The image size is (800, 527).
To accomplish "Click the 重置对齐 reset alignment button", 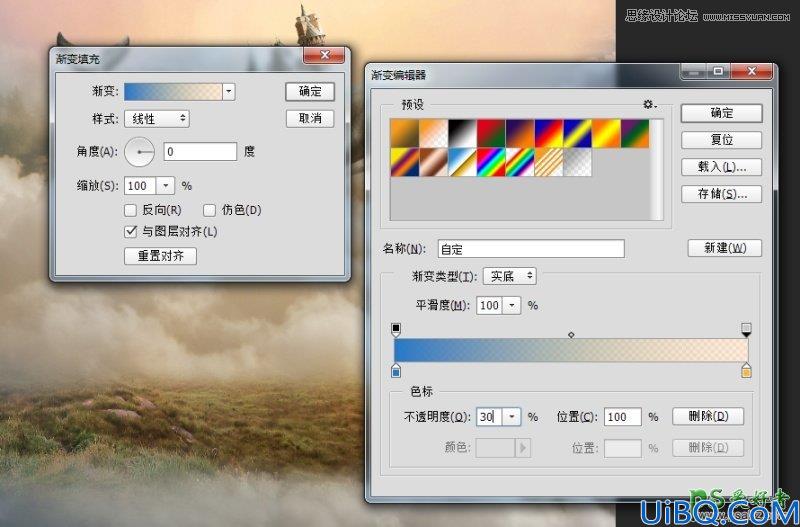I will point(160,256).
